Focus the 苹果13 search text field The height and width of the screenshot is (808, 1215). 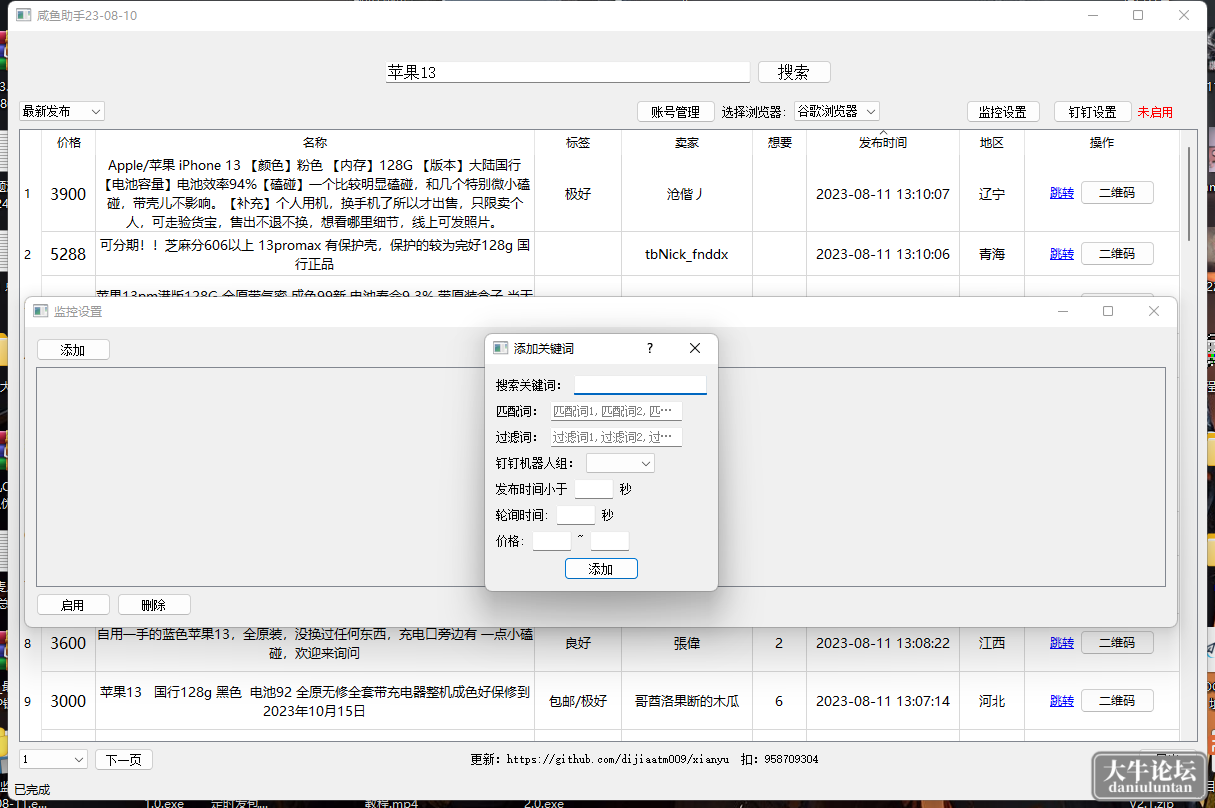(x=567, y=72)
